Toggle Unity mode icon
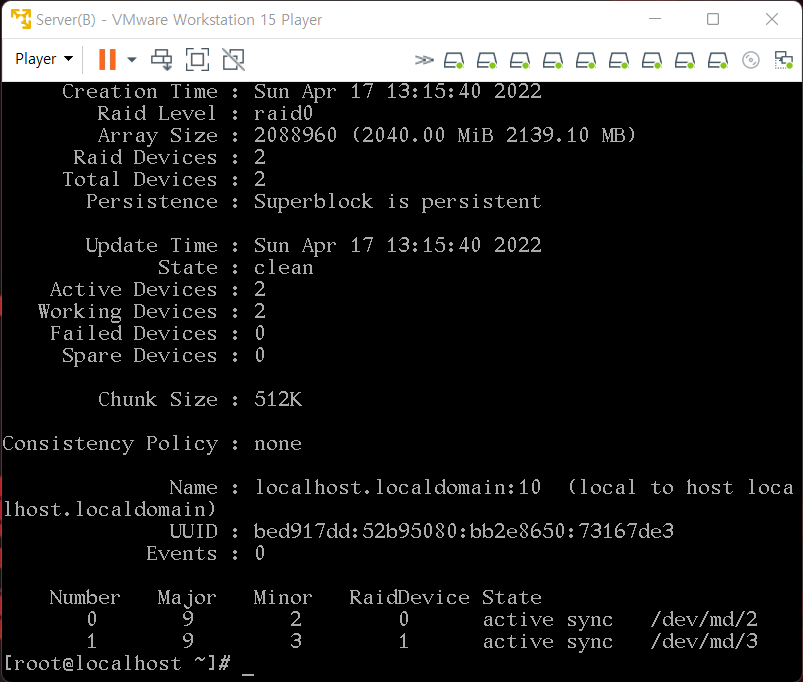803x682 pixels. (x=234, y=59)
